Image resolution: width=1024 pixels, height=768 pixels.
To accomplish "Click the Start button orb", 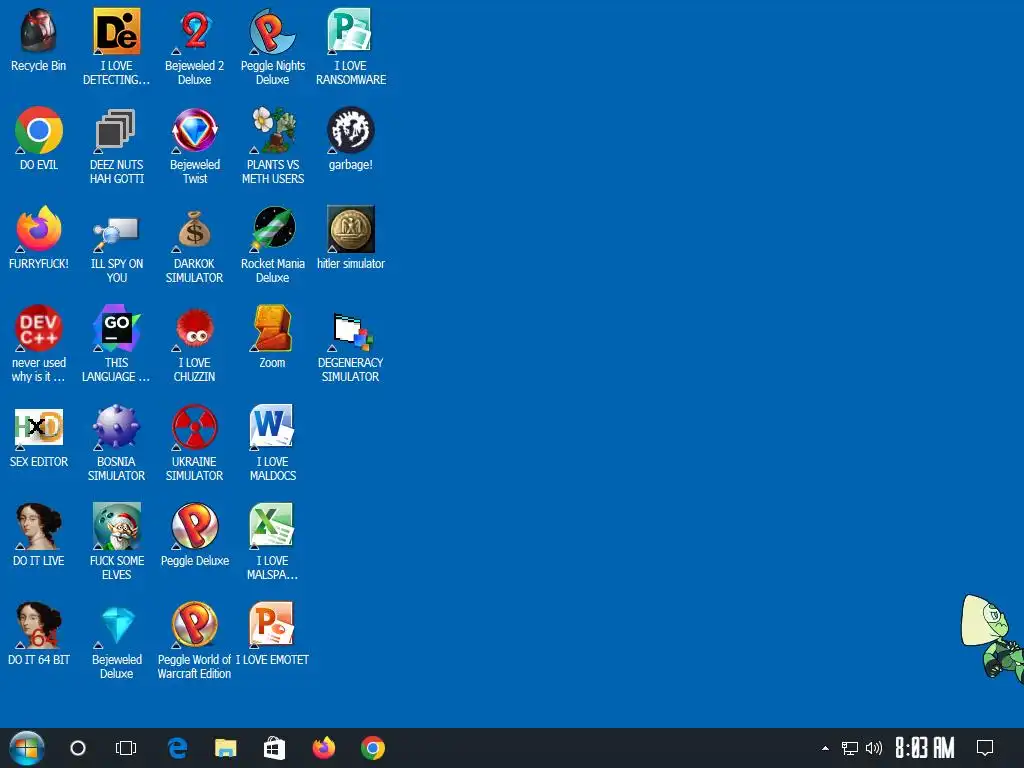I will click(27, 748).
